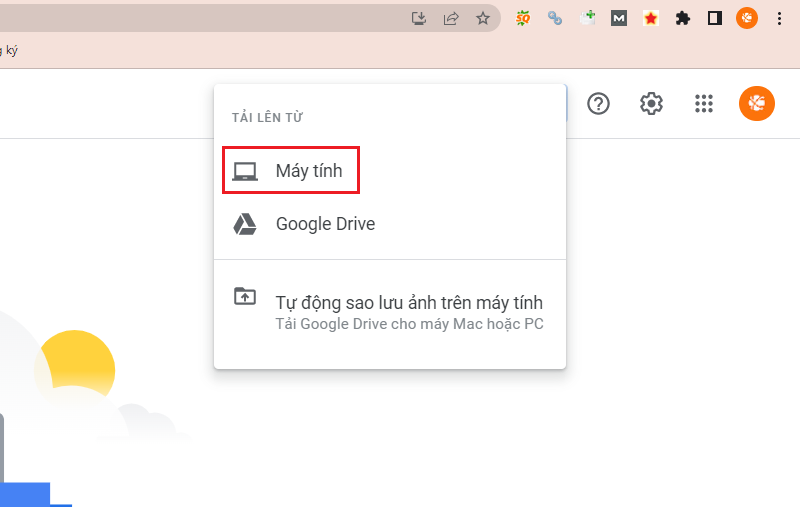Screen dimensions: 800x507
Task: Open the chain link extension icon
Action: [555, 19]
